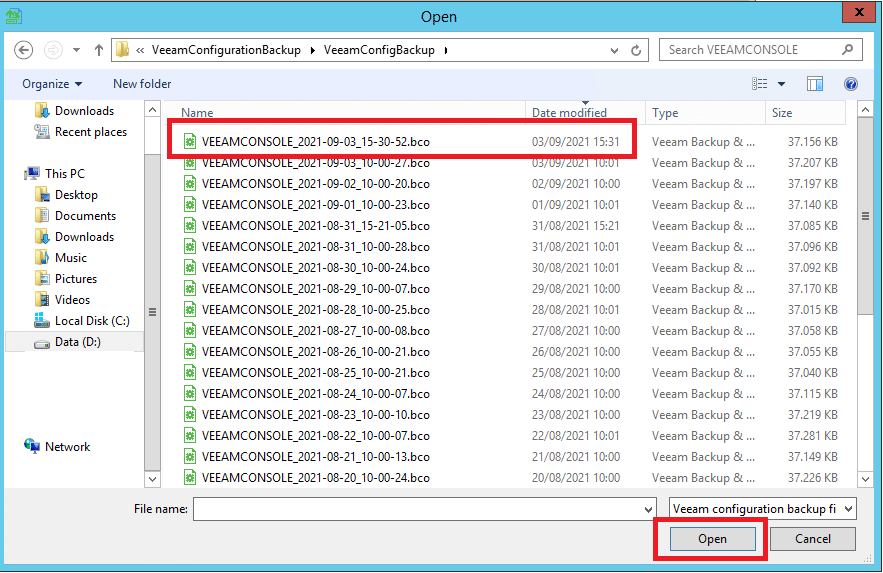
Task: Open the Help button
Action: (x=850, y=84)
